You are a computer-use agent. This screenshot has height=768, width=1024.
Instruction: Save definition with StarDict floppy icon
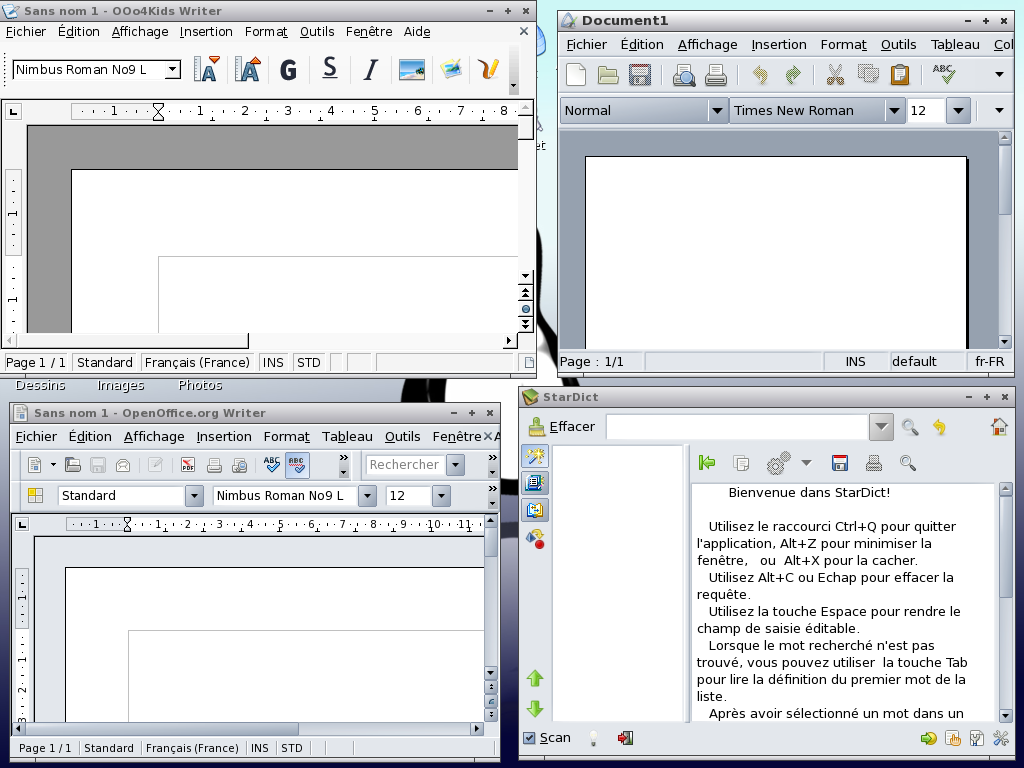point(840,463)
